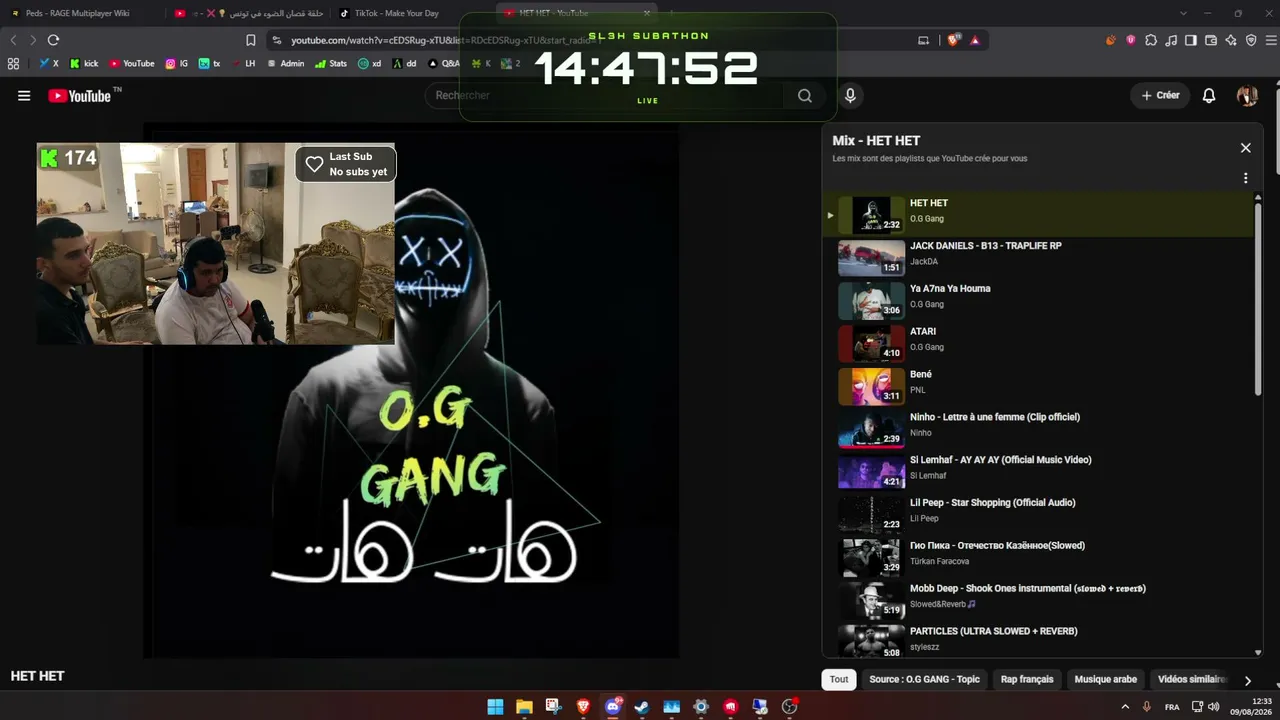Image resolution: width=1280 pixels, height=720 pixels.
Task: Open the more options menu of the mix
Action: [1245, 178]
